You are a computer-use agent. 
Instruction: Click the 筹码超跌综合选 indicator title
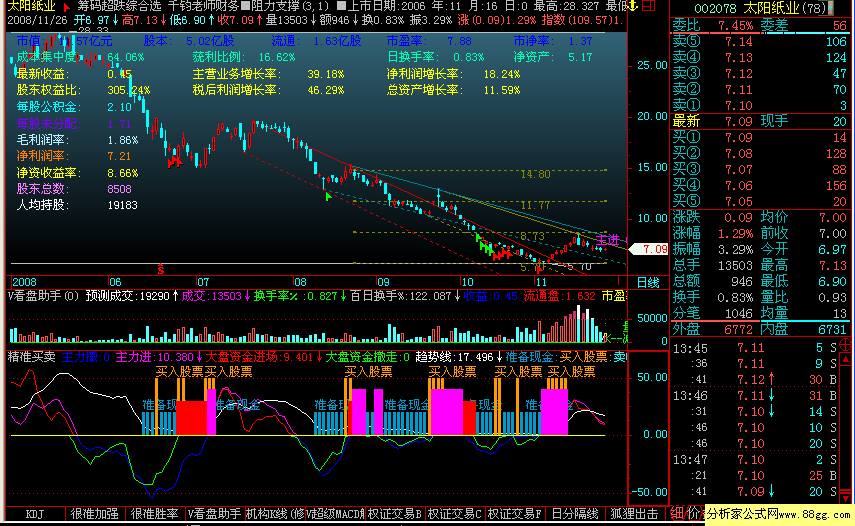coord(119,7)
